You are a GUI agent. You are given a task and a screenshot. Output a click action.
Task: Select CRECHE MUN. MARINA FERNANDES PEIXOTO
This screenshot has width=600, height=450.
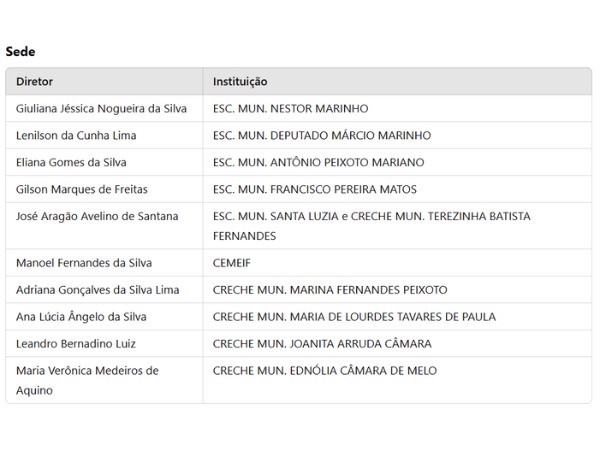point(330,290)
